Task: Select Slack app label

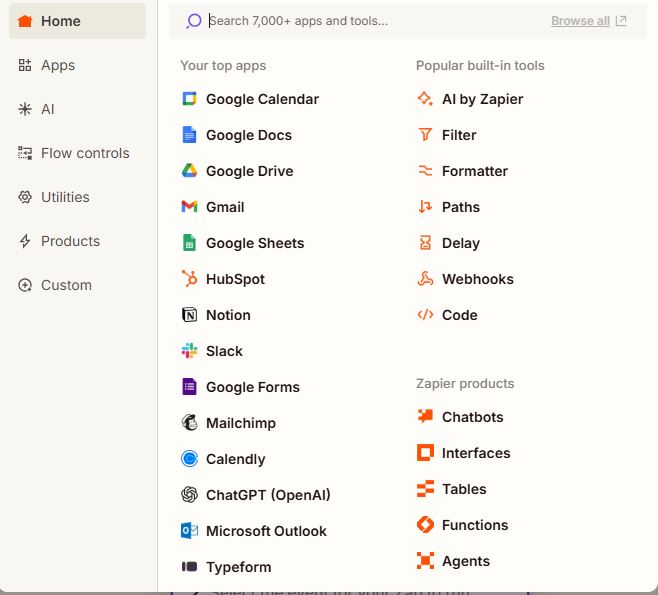Action: [x=224, y=351]
